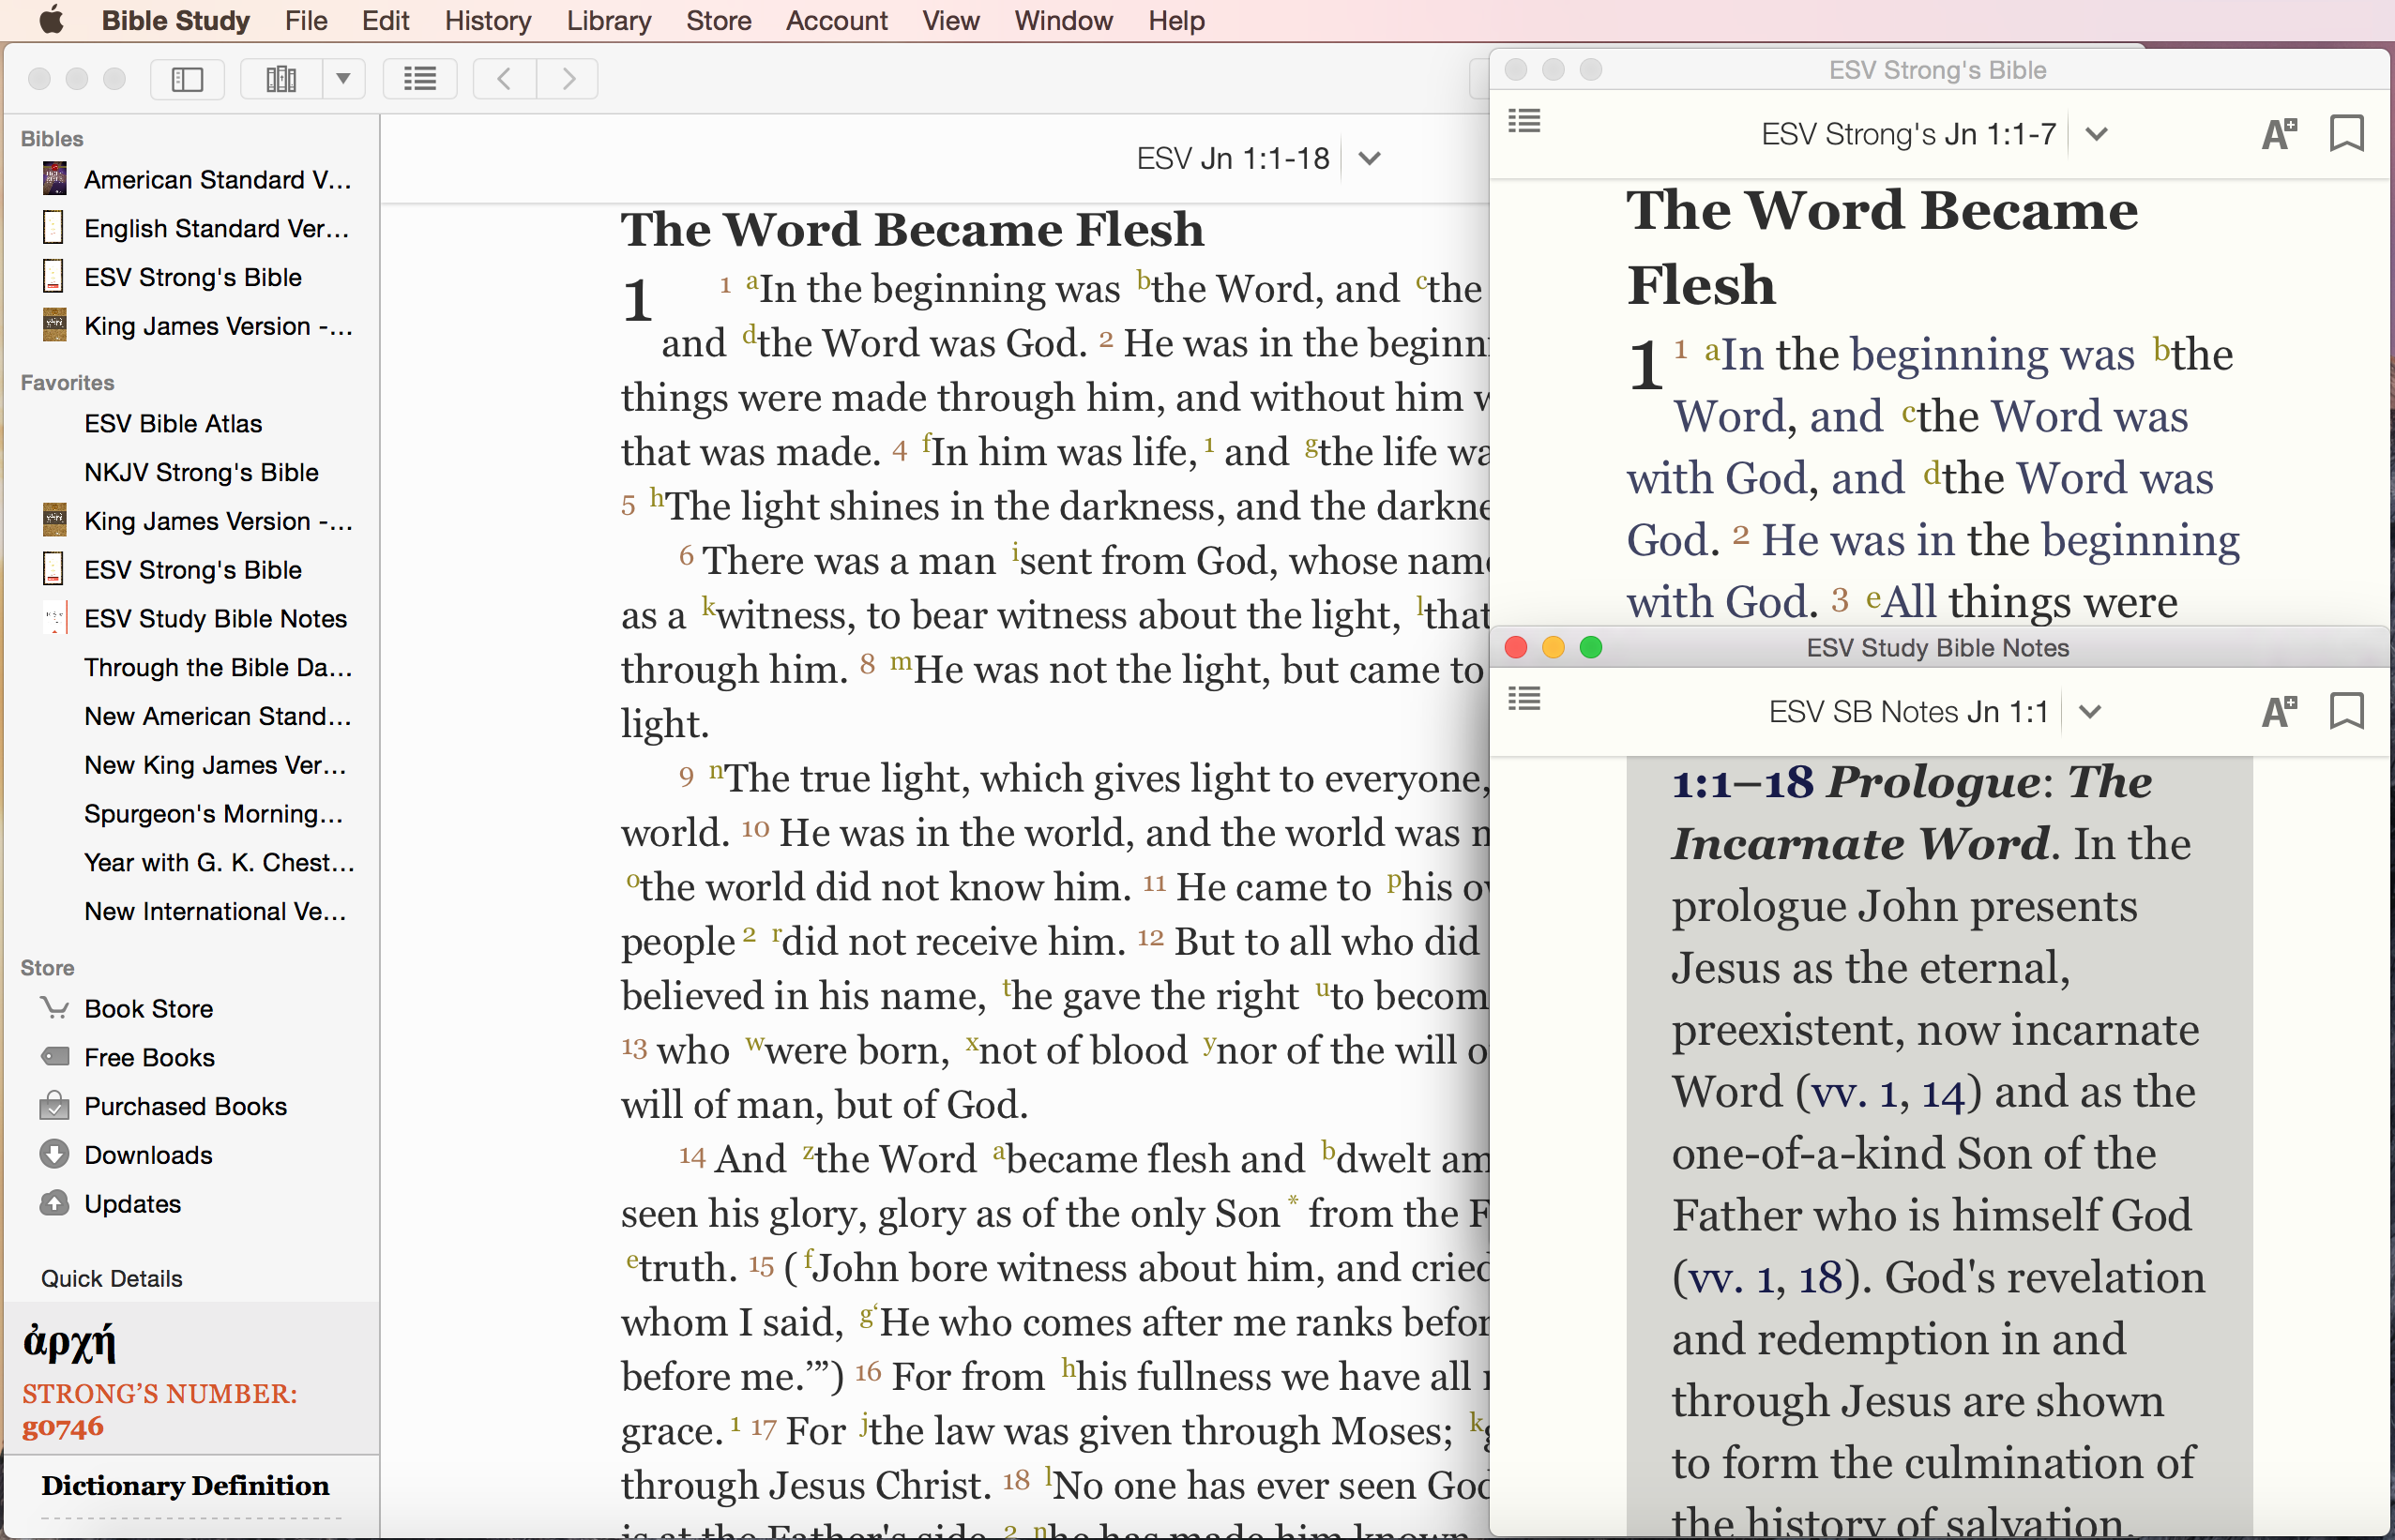Go forward with the right arrow button
This screenshot has width=2395, height=1540.
click(x=568, y=79)
